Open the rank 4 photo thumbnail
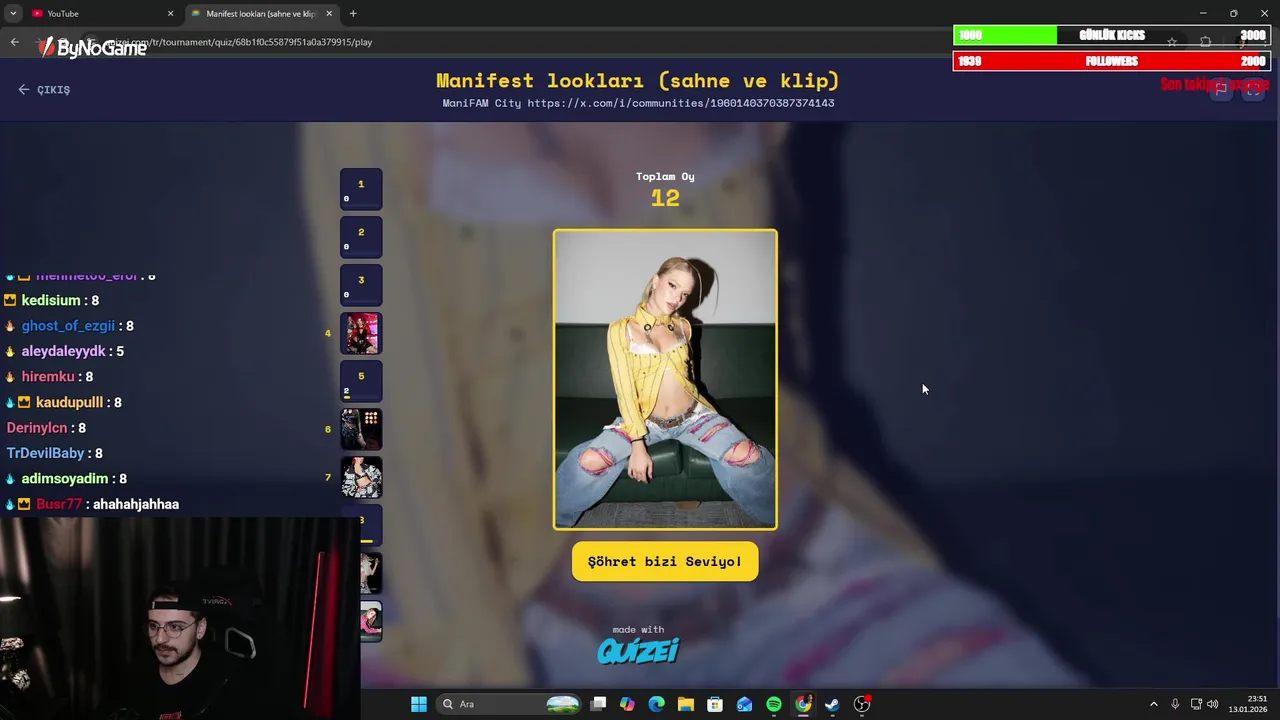Screen dimensions: 1280x720 tap(361, 333)
